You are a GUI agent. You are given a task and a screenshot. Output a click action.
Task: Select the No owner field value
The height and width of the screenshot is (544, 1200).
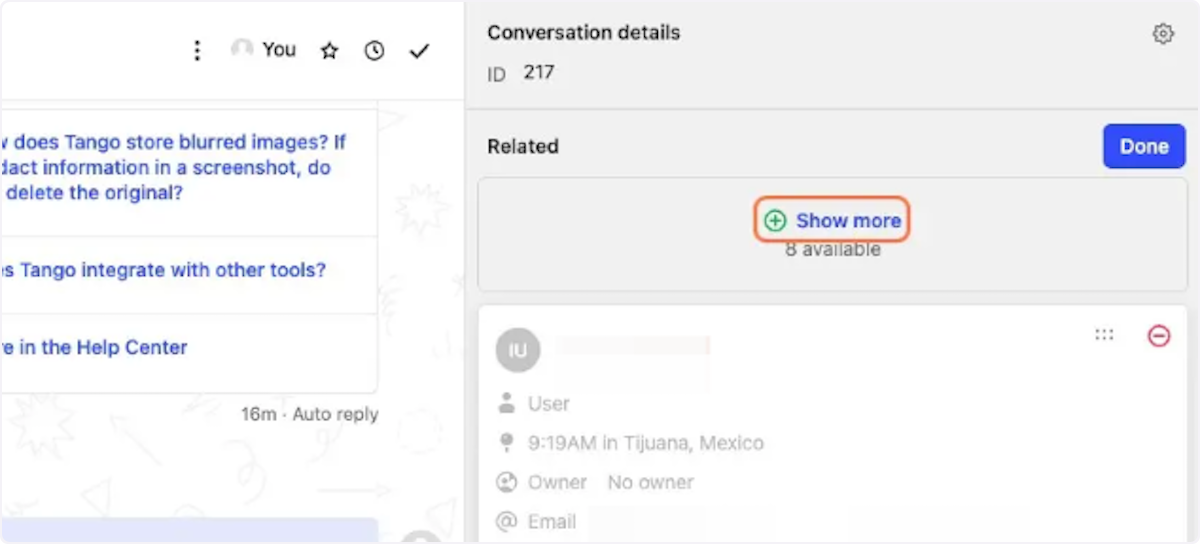pos(650,482)
